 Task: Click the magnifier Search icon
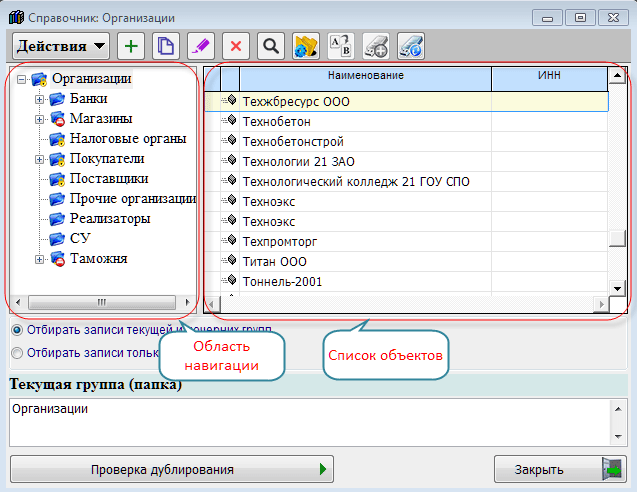(x=271, y=46)
